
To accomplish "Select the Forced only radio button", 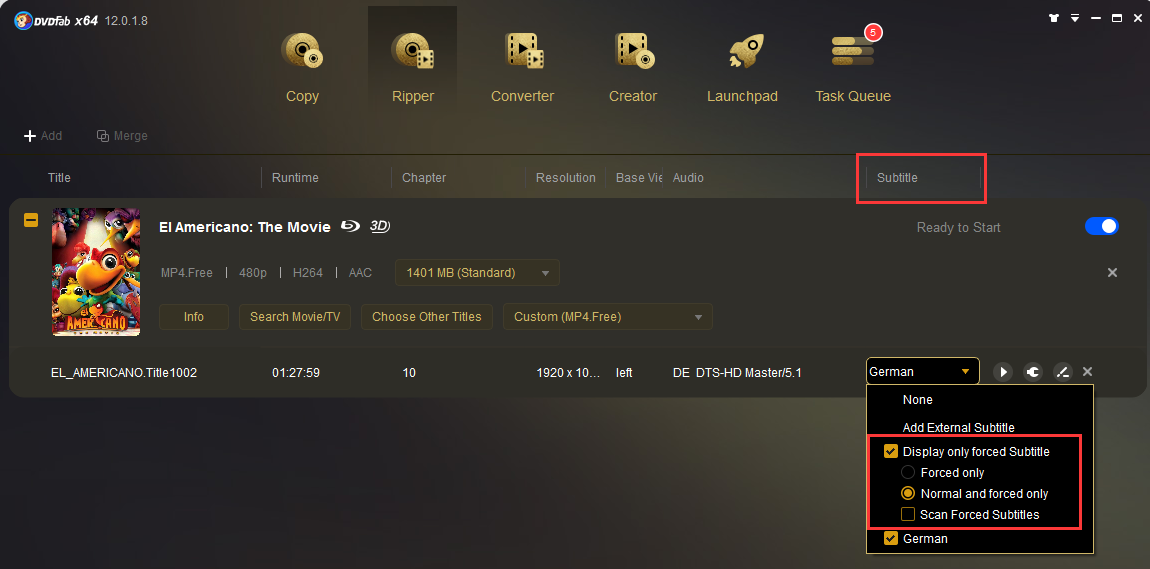I will [908, 472].
